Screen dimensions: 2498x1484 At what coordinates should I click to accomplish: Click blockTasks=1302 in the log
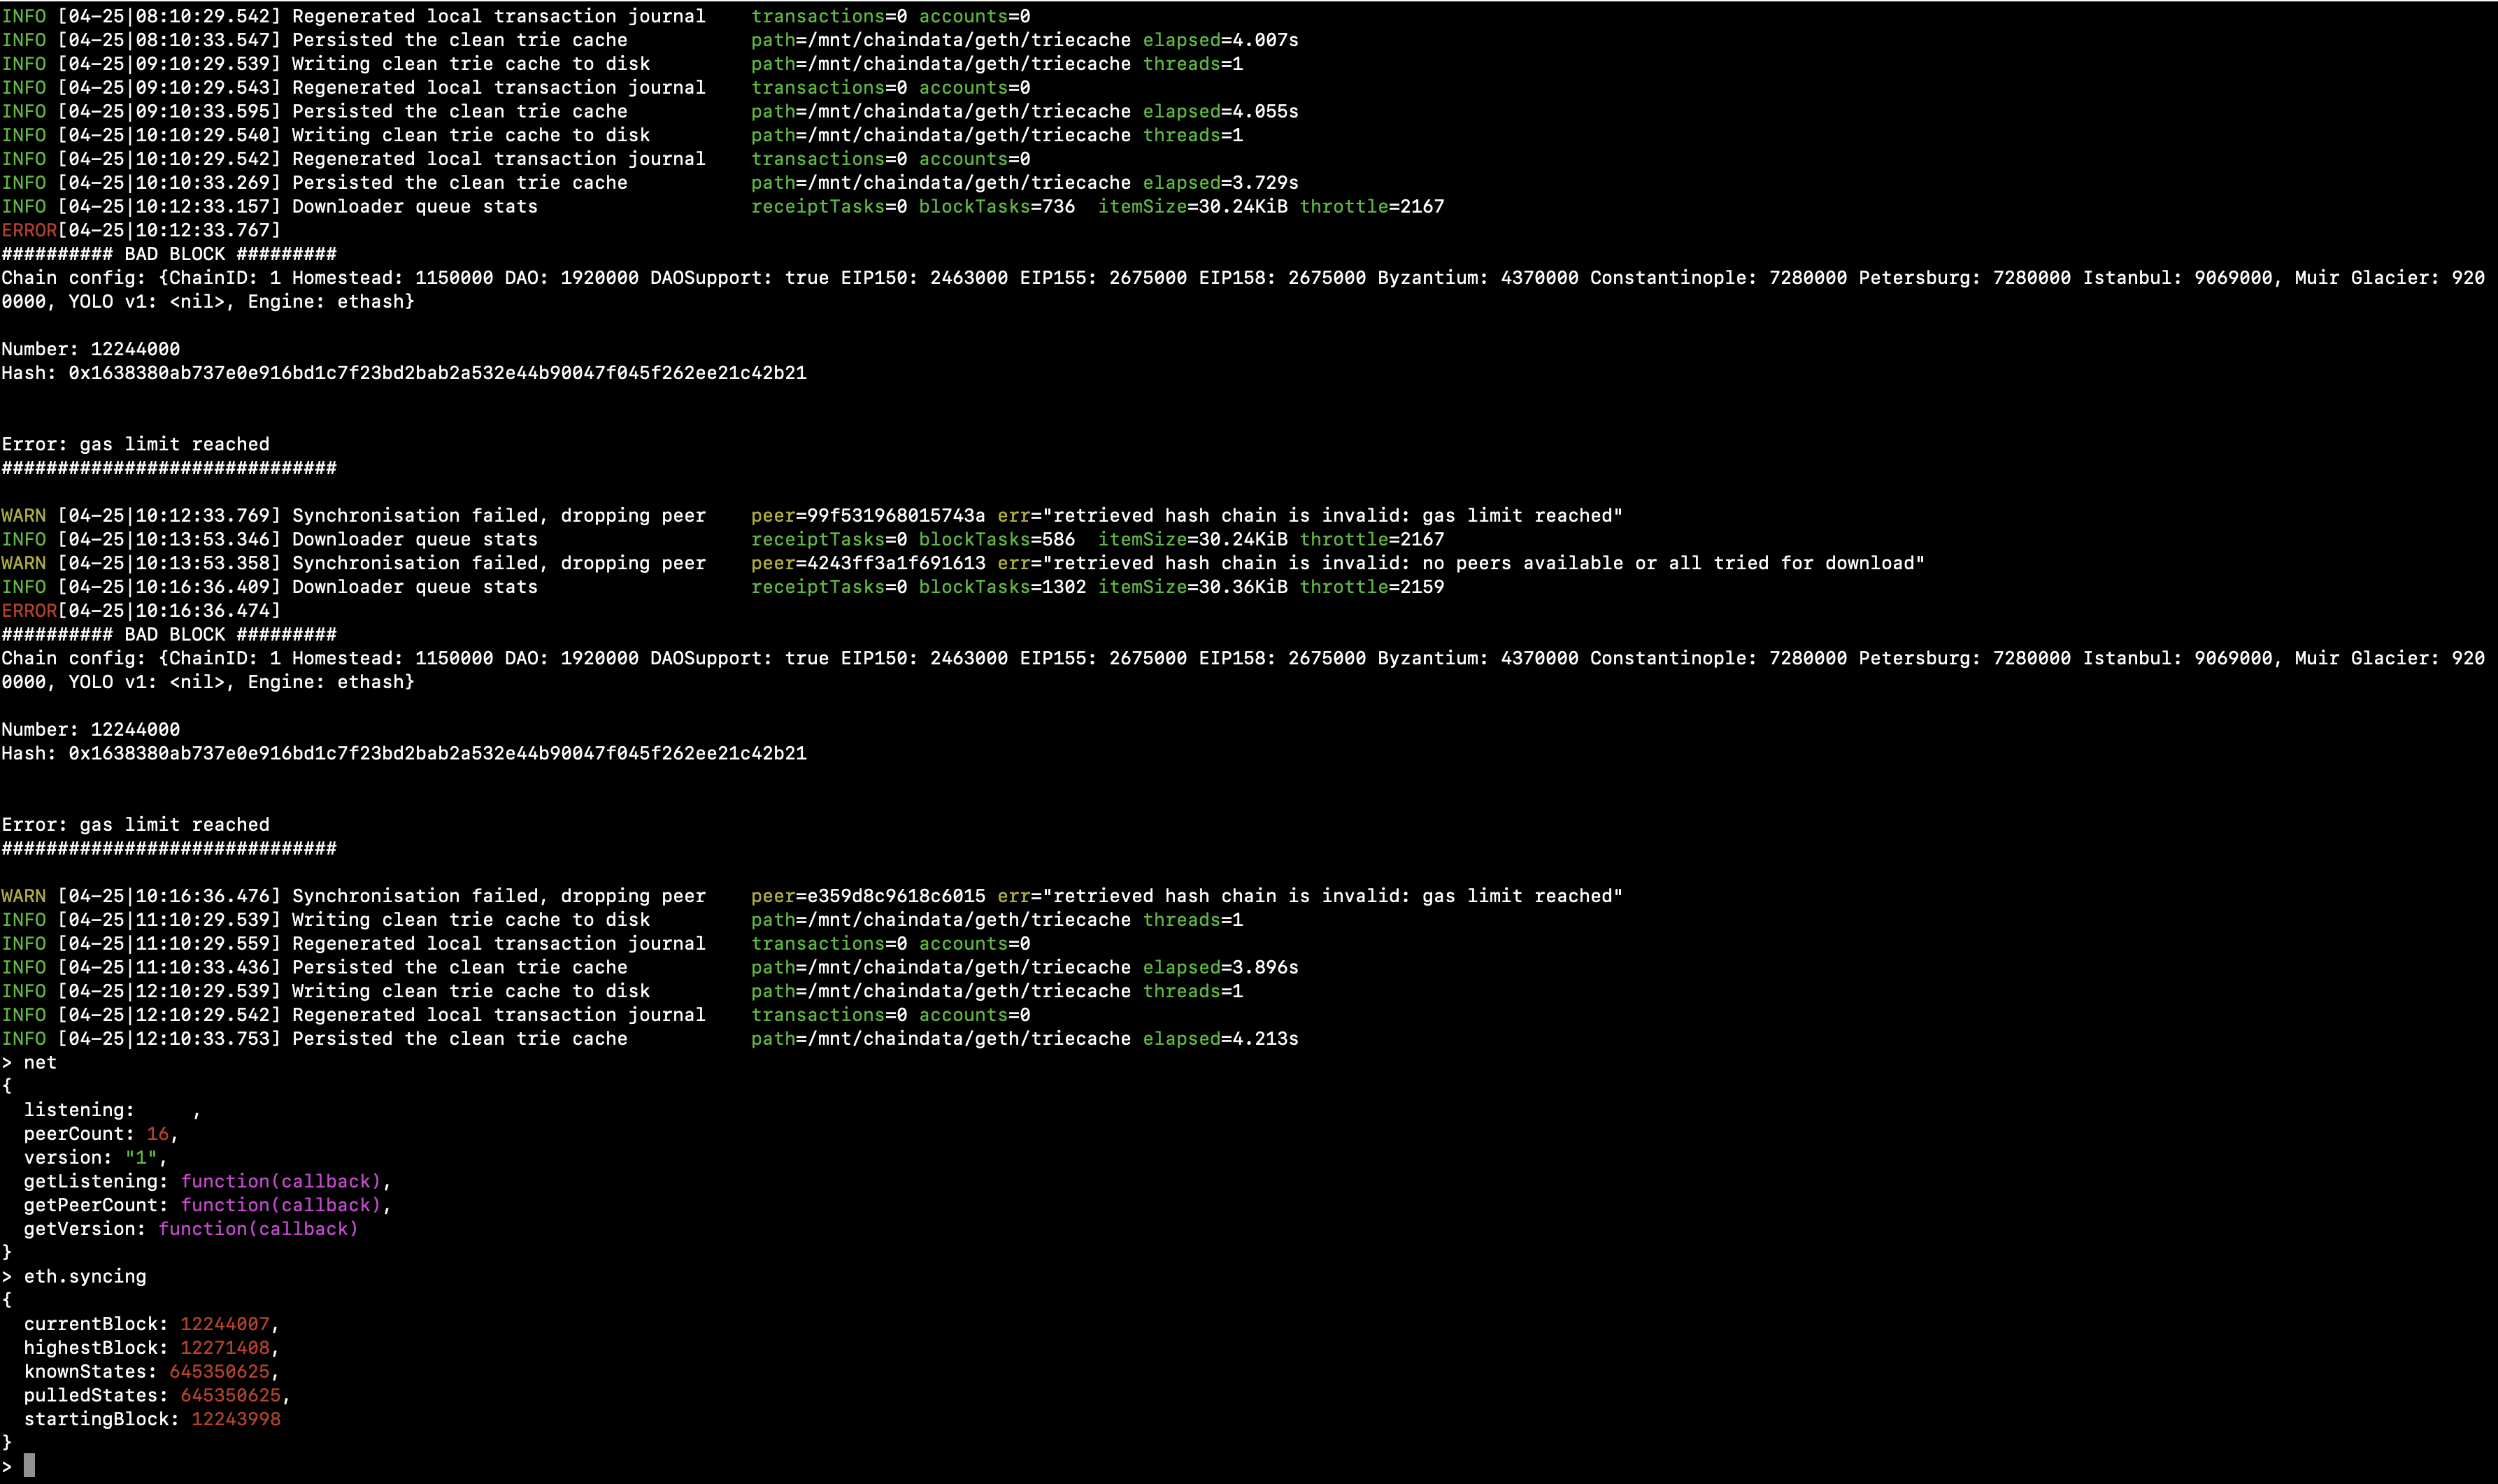pos(1002,587)
